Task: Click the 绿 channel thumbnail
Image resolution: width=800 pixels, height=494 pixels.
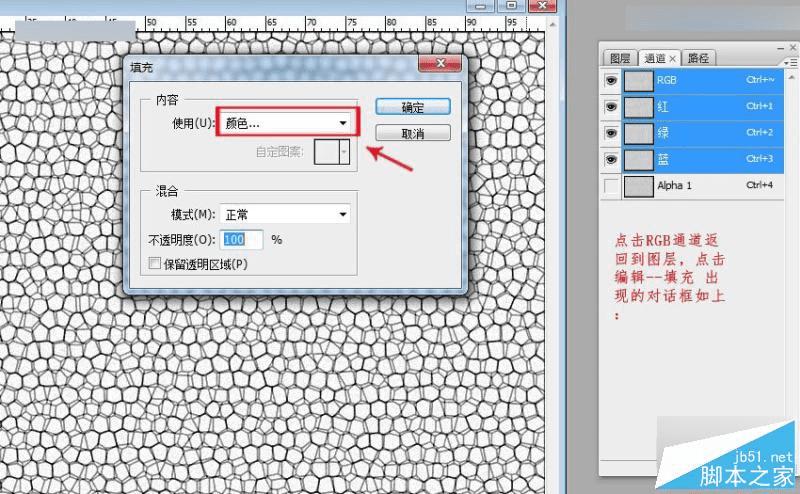Action: [x=638, y=134]
